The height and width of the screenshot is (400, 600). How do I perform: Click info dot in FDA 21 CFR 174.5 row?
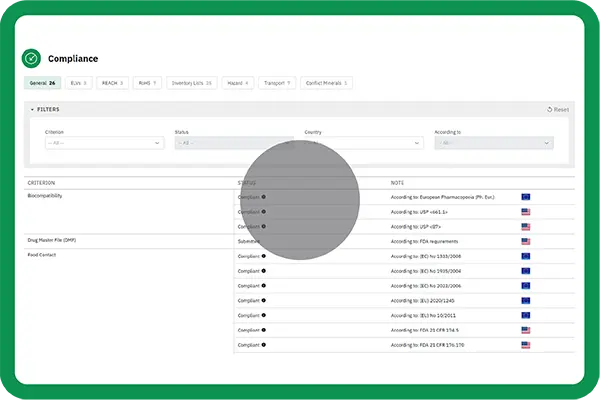coord(264,330)
